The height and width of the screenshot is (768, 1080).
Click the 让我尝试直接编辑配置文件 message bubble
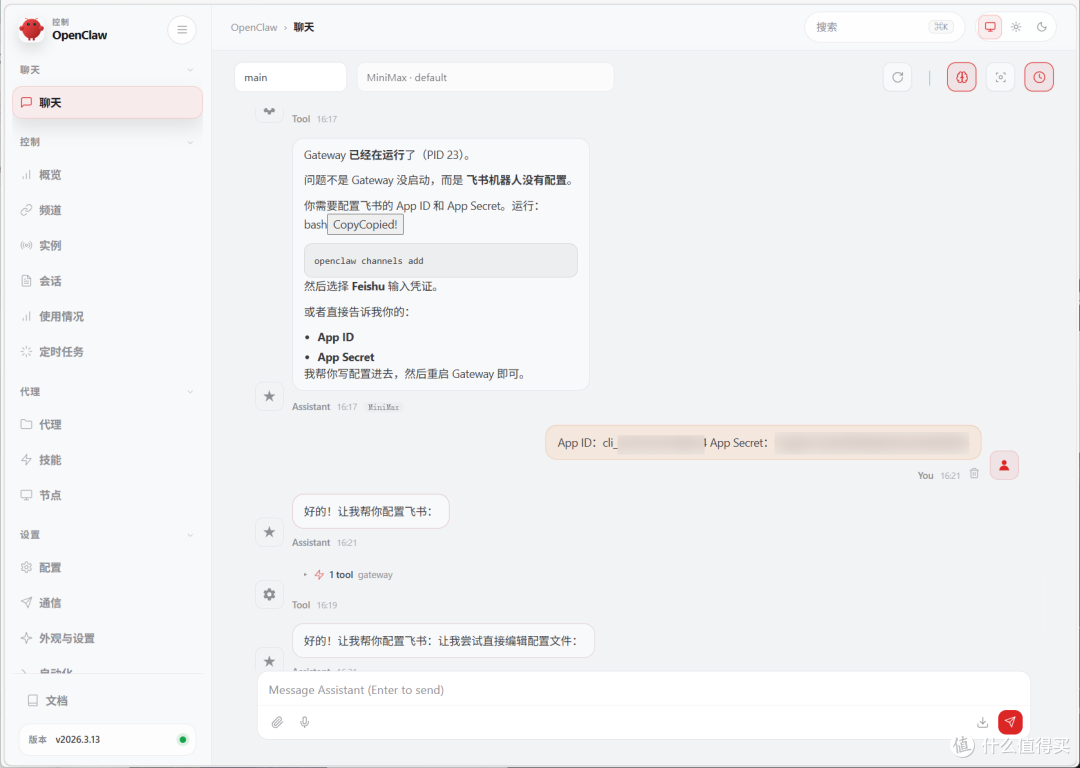tap(443, 641)
